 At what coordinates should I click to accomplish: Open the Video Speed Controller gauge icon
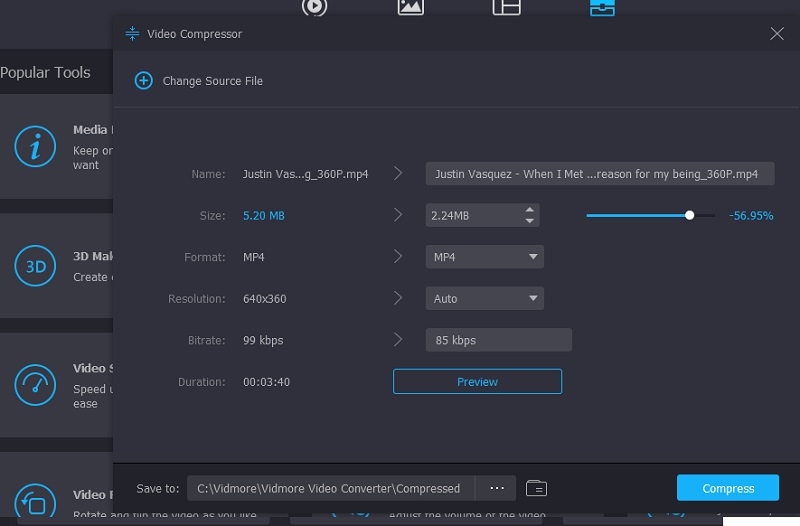(35, 385)
